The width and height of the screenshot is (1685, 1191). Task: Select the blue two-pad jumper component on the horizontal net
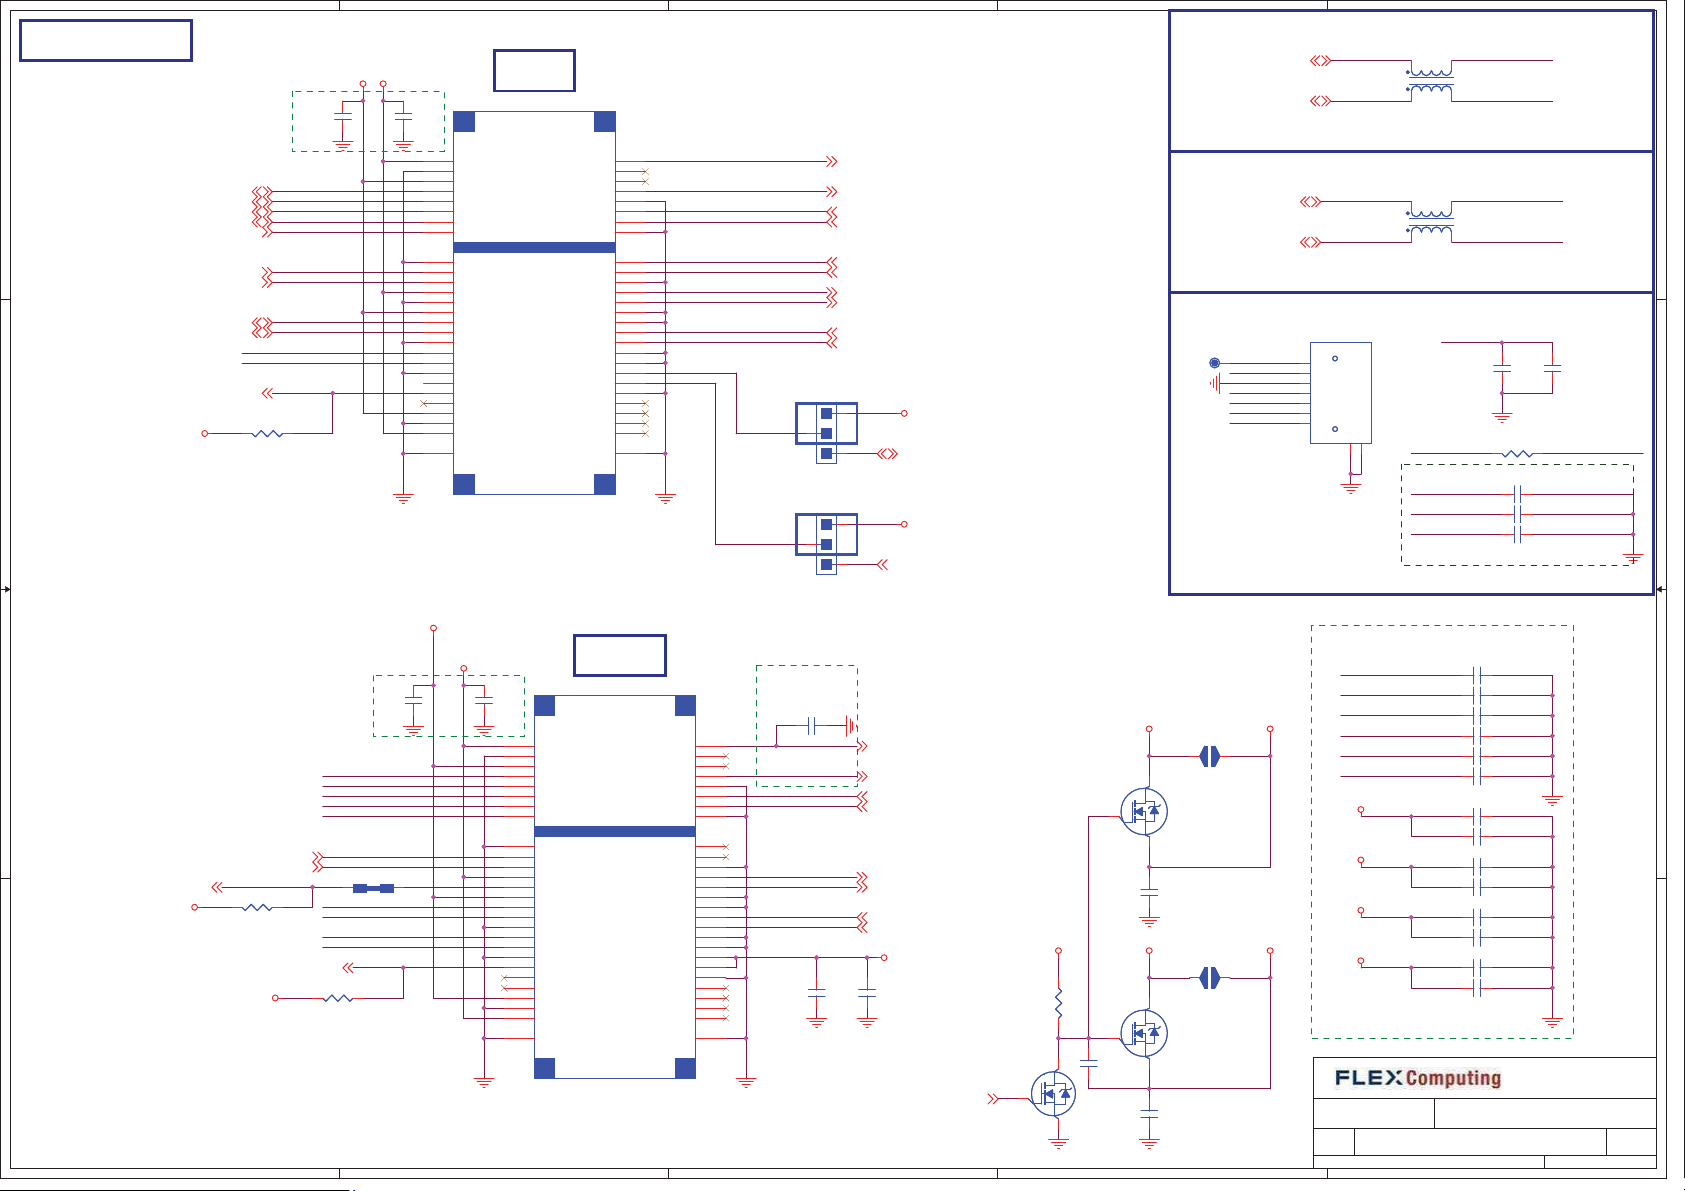point(373,888)
